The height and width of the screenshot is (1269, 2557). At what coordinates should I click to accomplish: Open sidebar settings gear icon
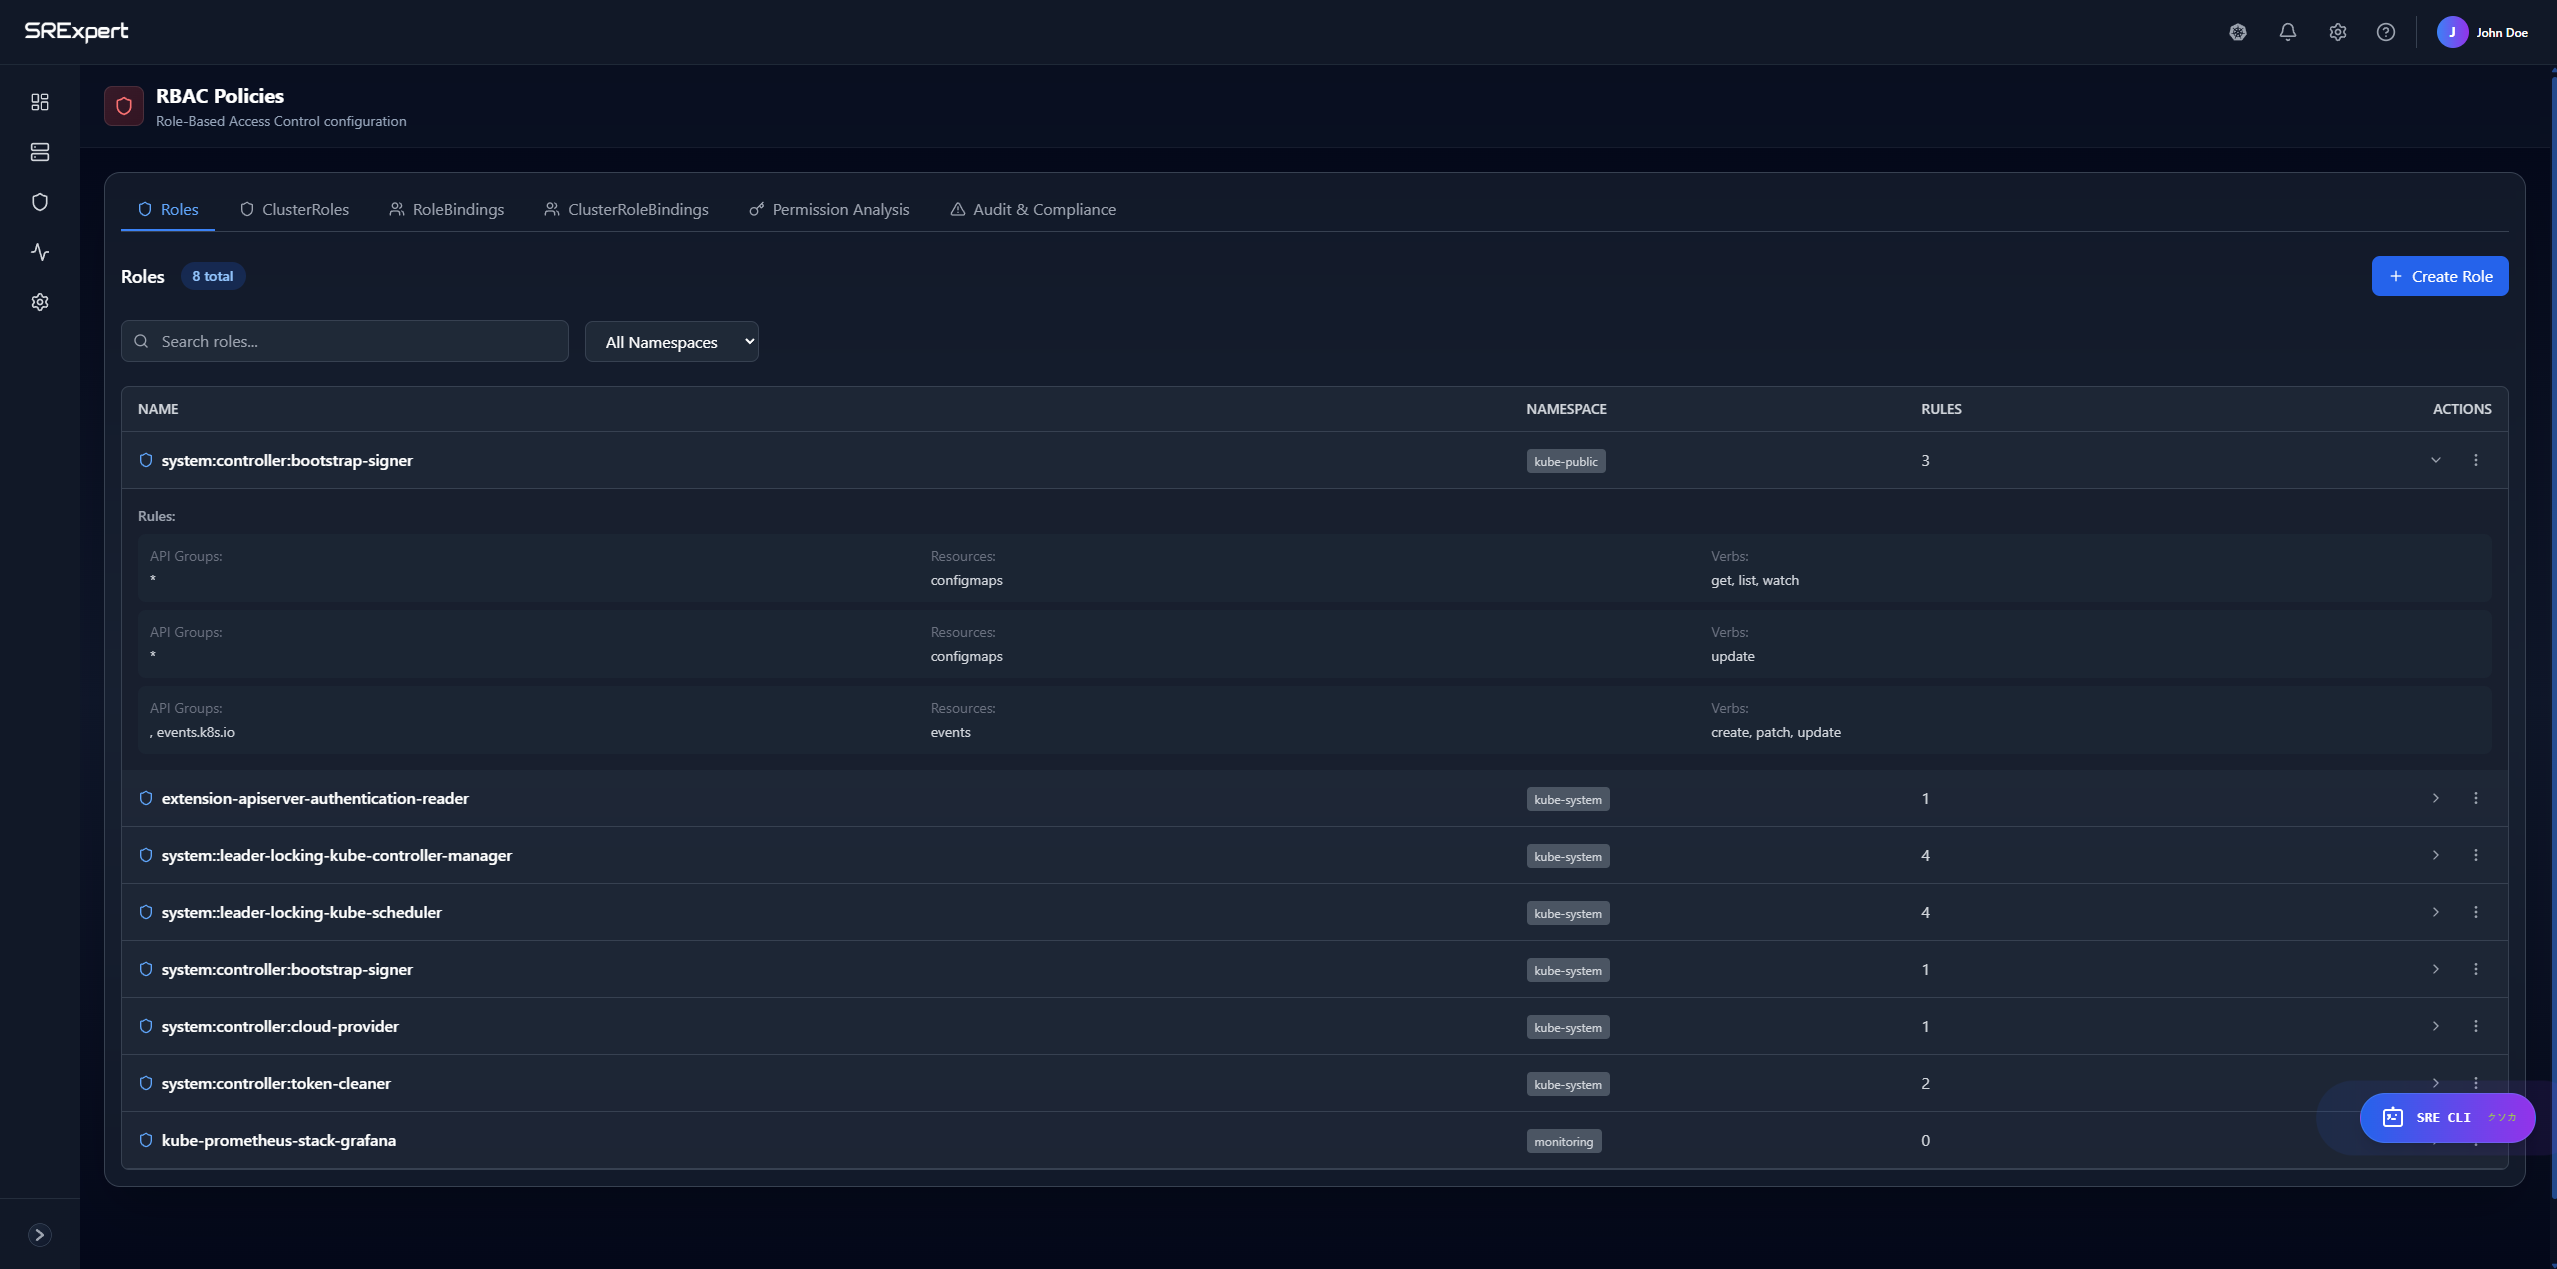click(39, 301)
